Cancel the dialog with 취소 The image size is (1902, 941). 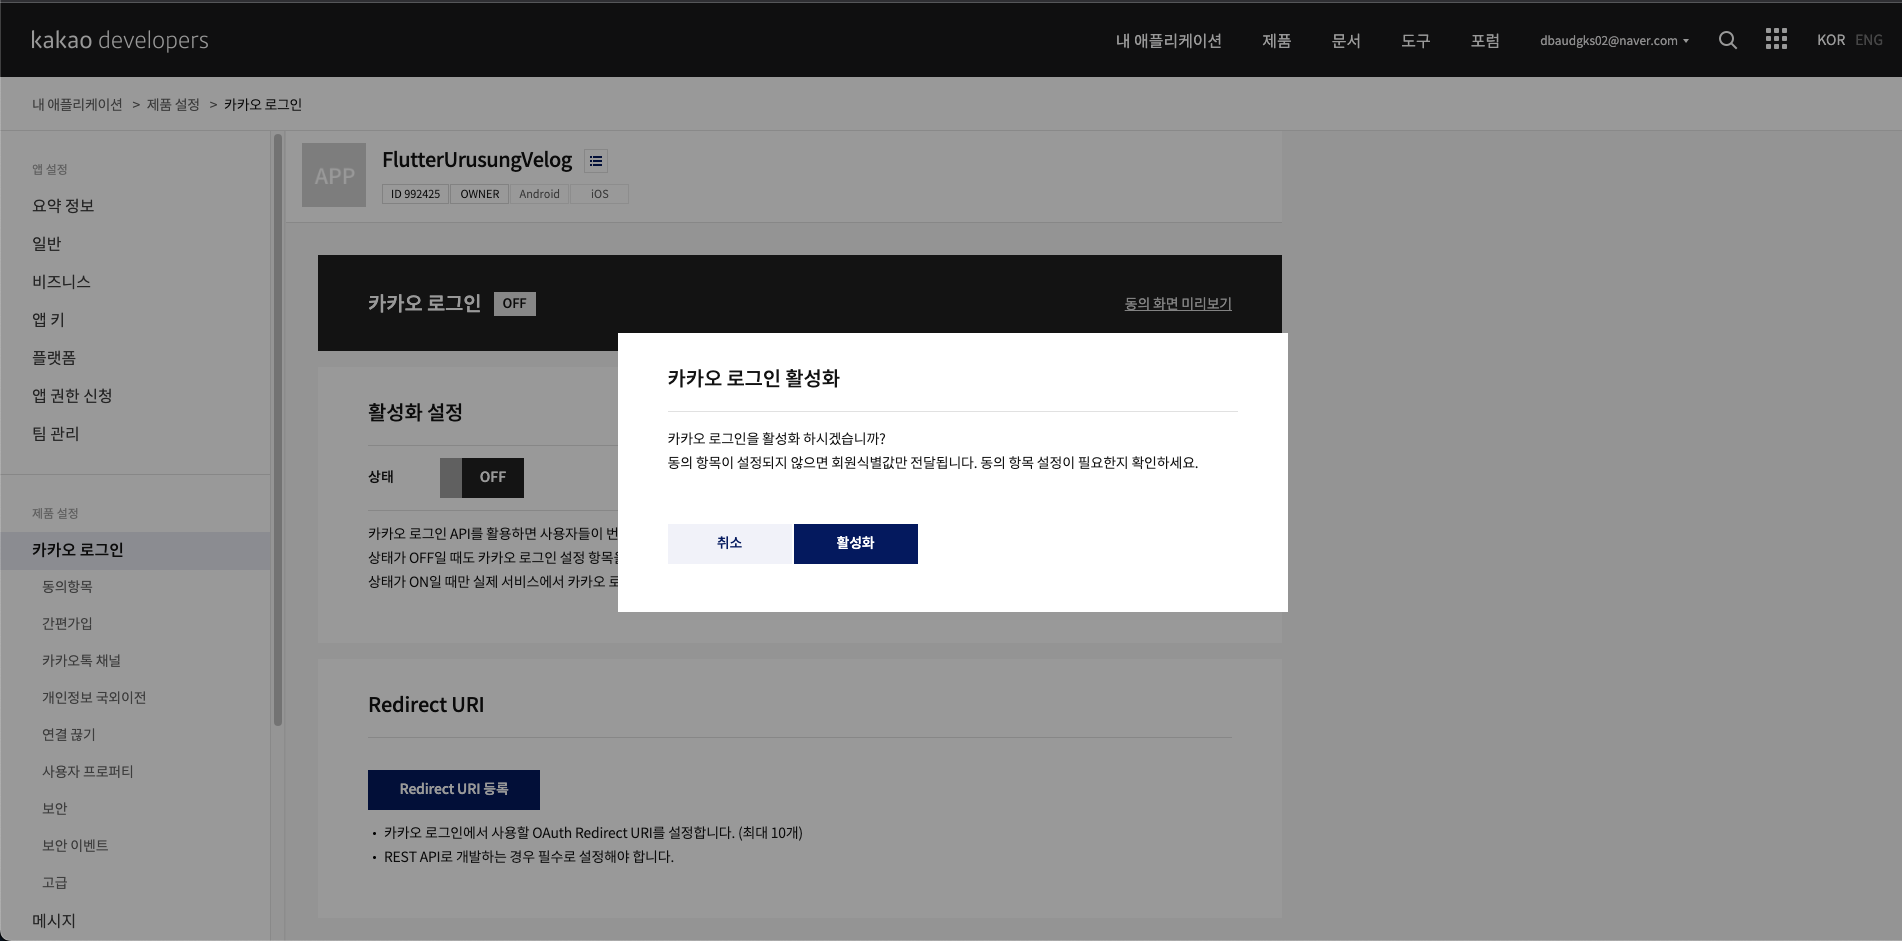pyautogui.click(x=730, y=543)
